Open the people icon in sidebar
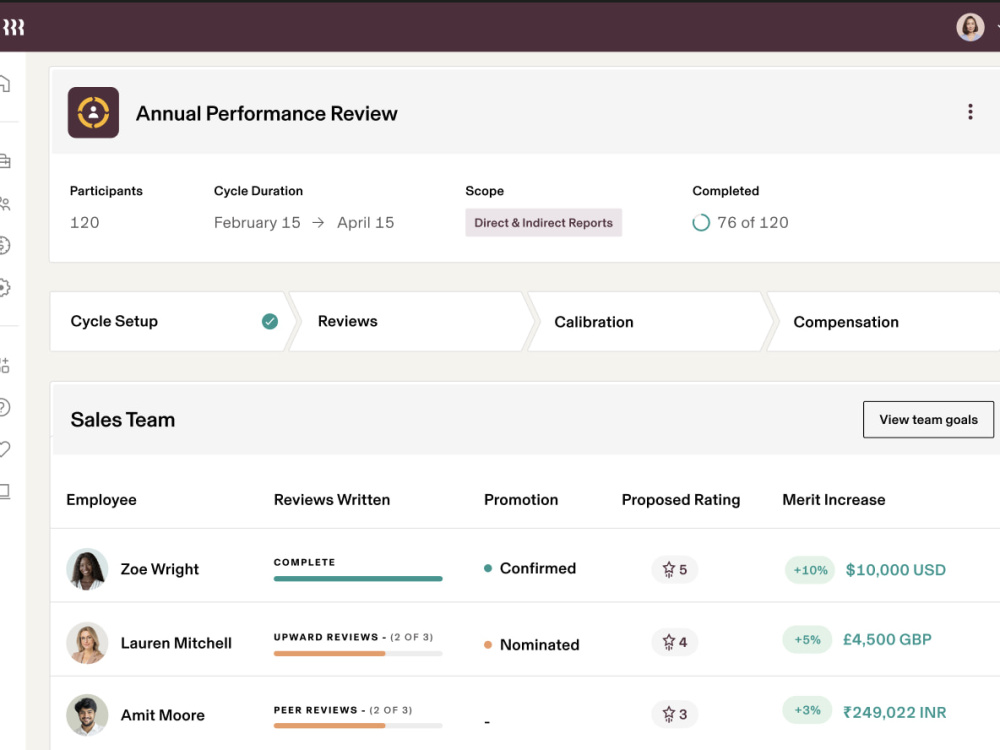1000x750 pixels. click(5, 203)
